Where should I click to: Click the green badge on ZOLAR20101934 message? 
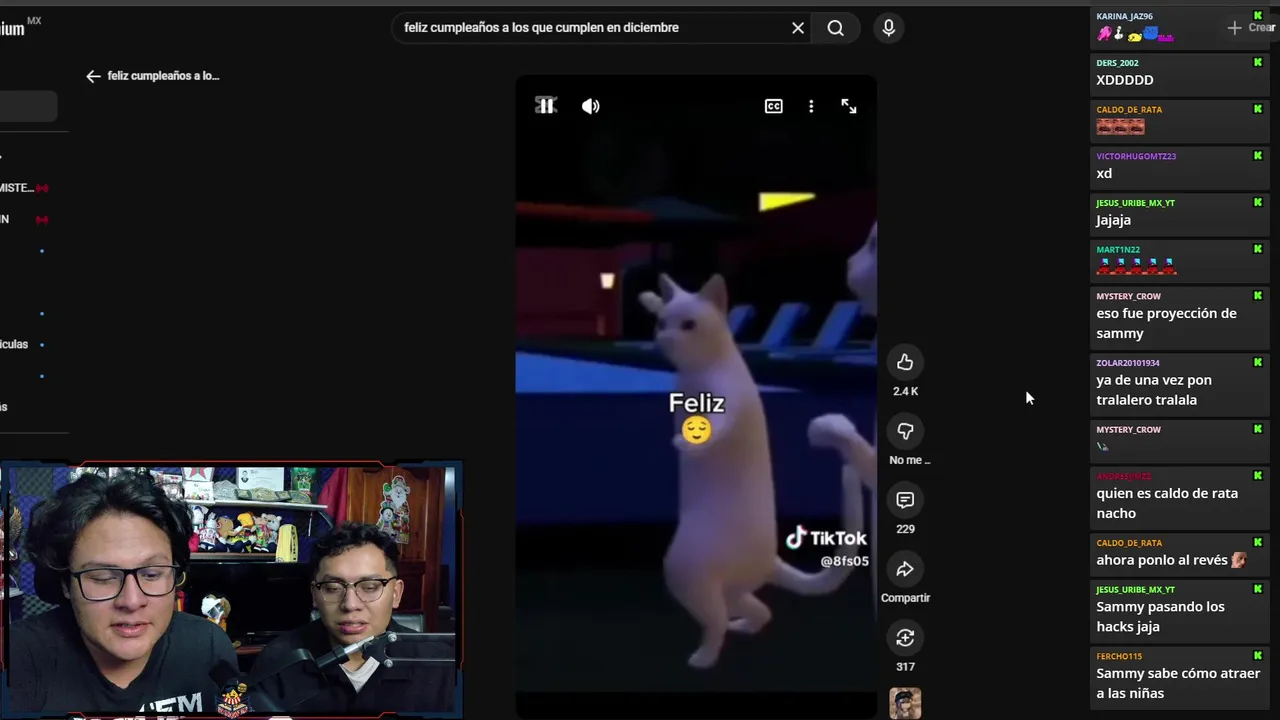1258,363
